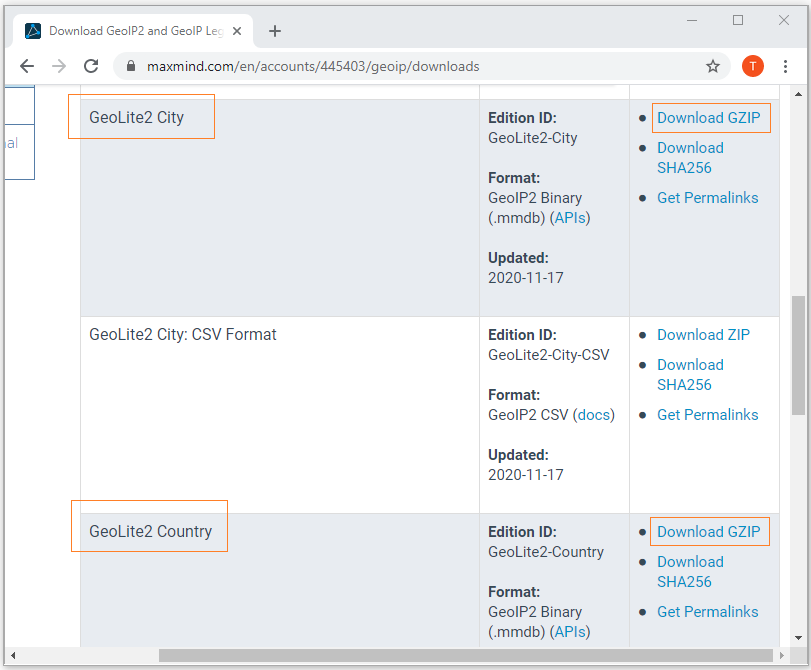Select the Download GeoIP2 and GeoIP Legacy tab
Viewport: 811px width, 670px height.
[133, 31]
